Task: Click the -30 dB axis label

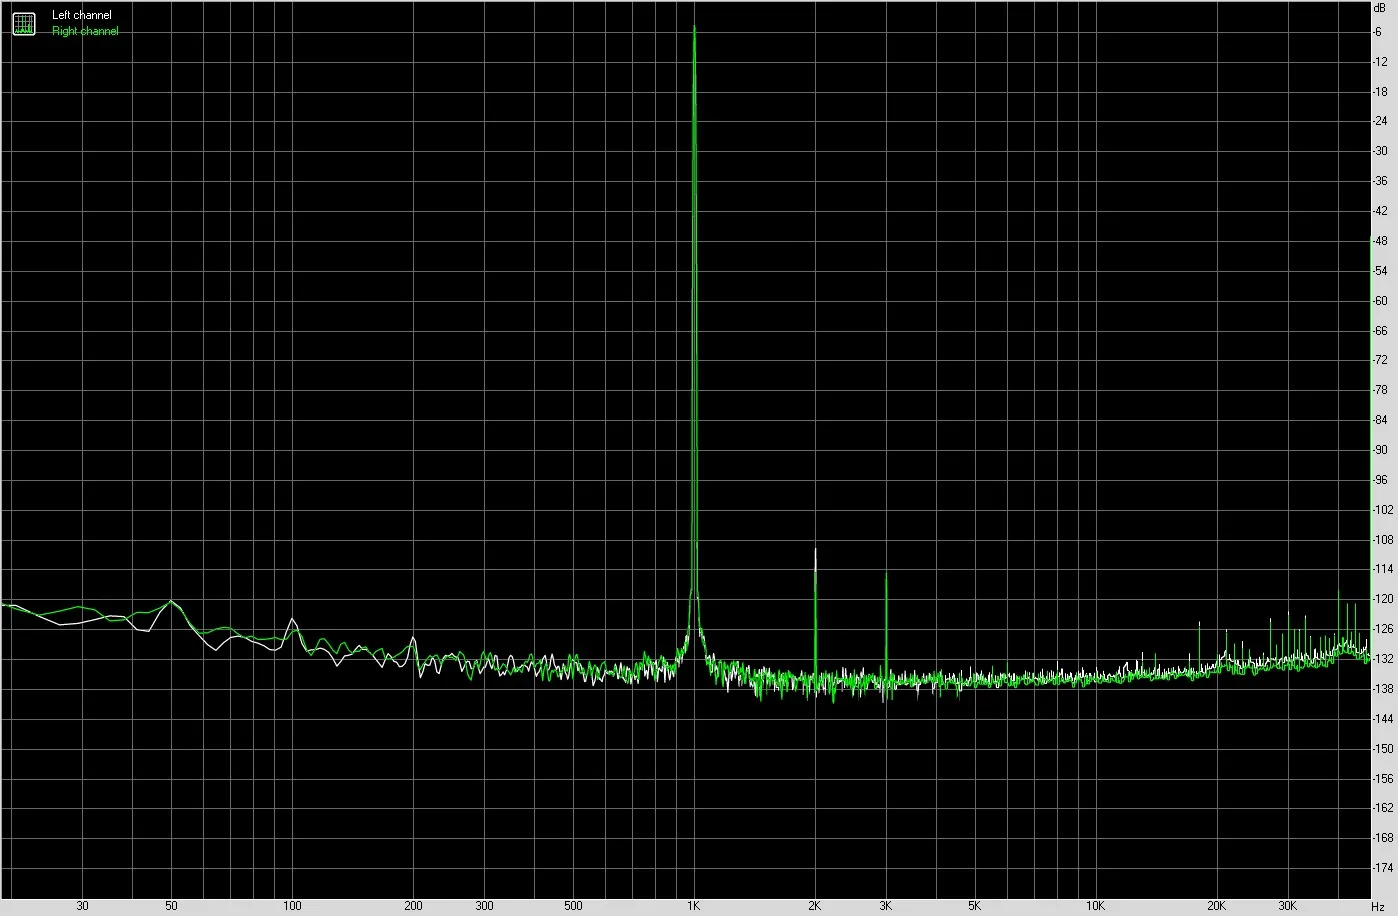Action: pos(1380,151)
